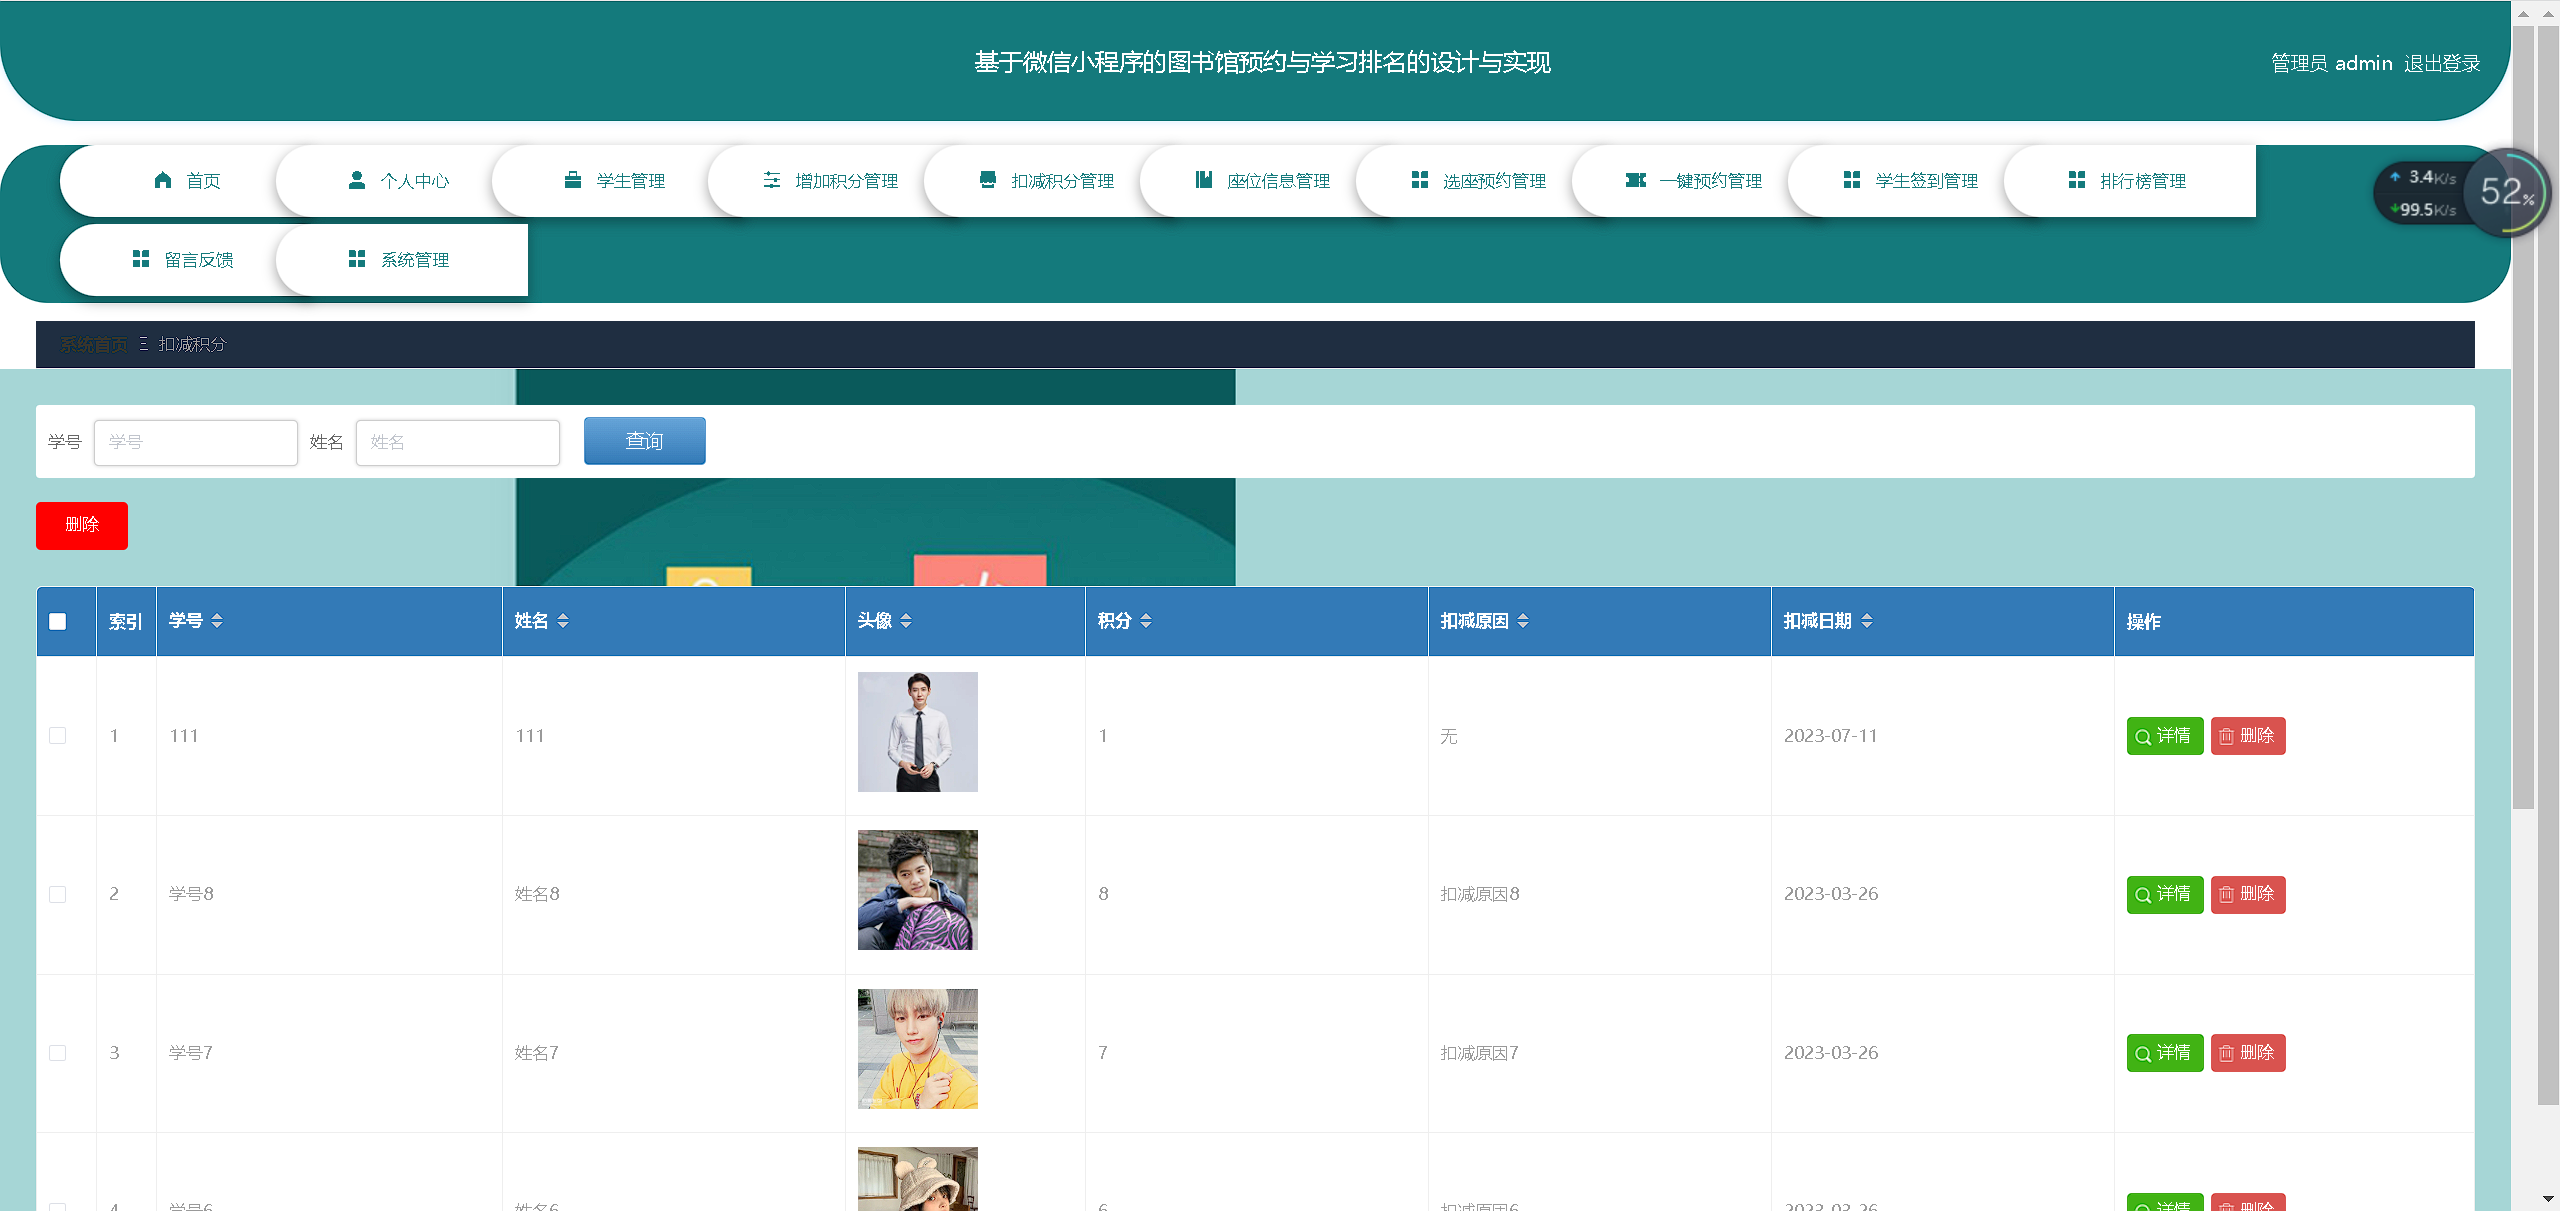Open 系统管理 menu
2560x1211 pixels.
(400, 260)
